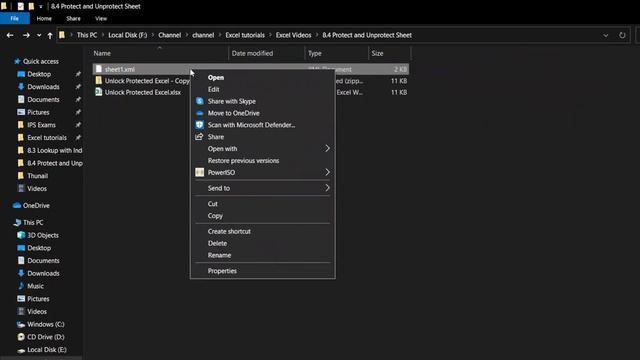Click Windows (C:) drive icon
The width and height of the screenshot is (640, 360).
[x=21, y=324]
